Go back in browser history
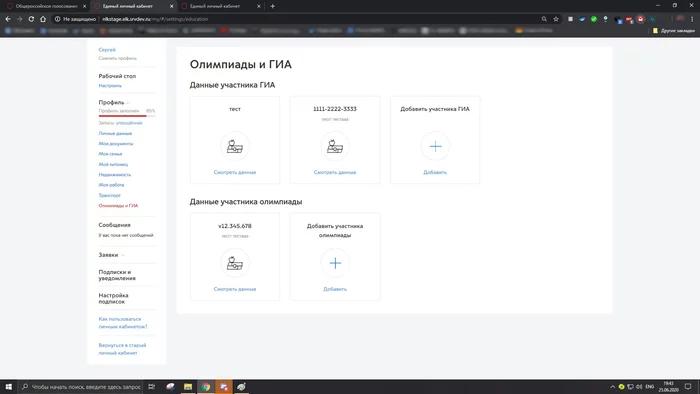 point(8,19)
